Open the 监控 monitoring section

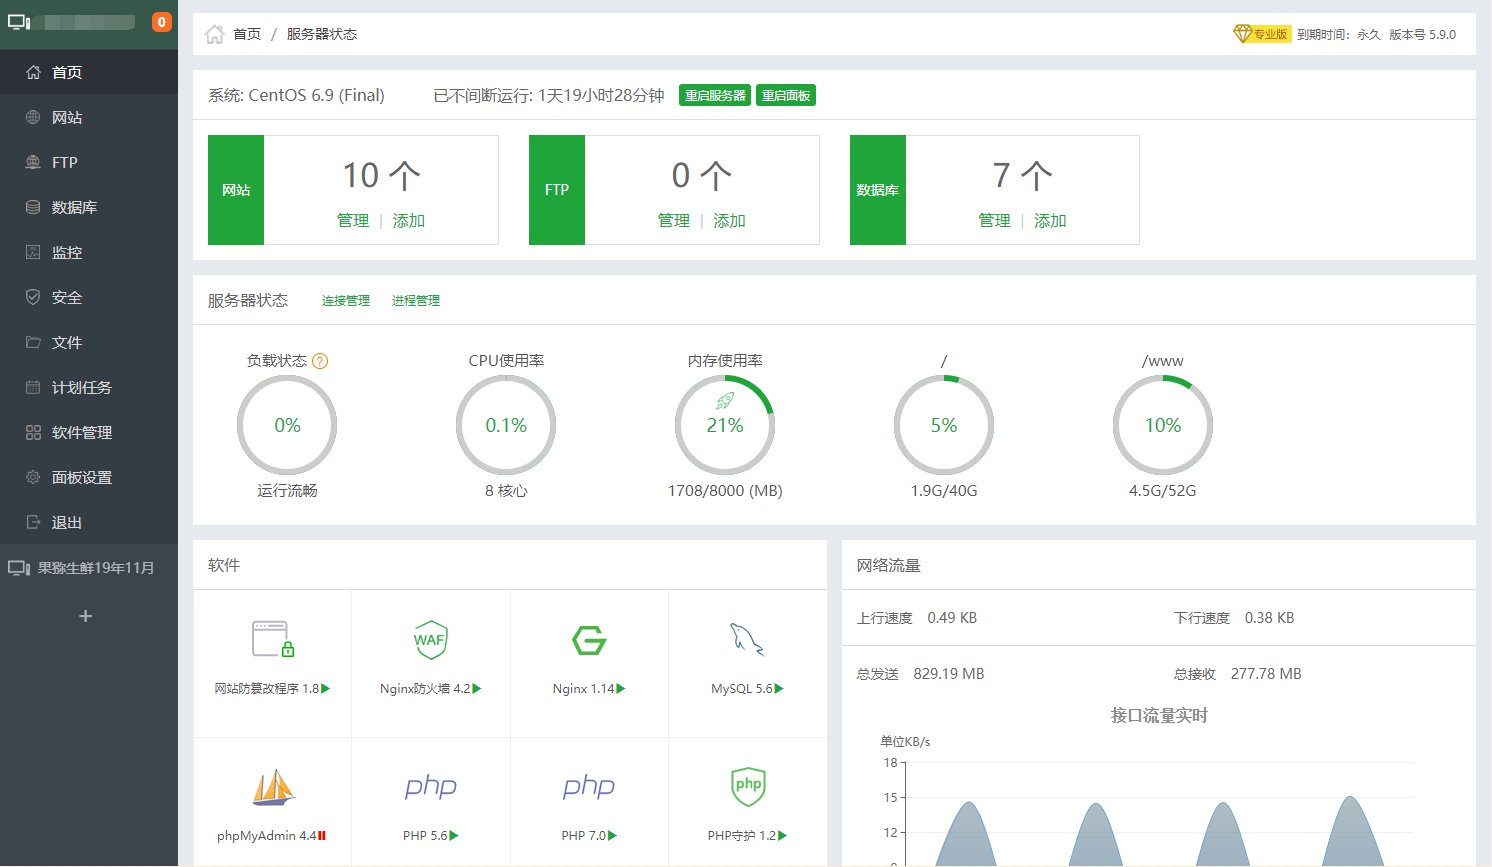[x=89, y=252]
